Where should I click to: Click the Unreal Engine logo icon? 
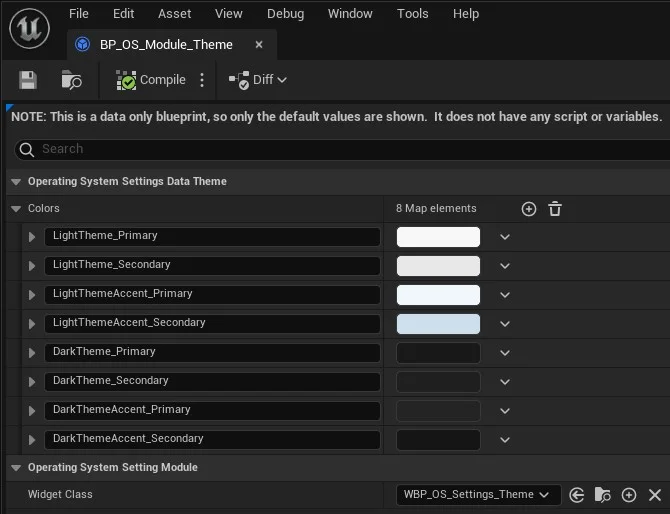pos(29,28)
